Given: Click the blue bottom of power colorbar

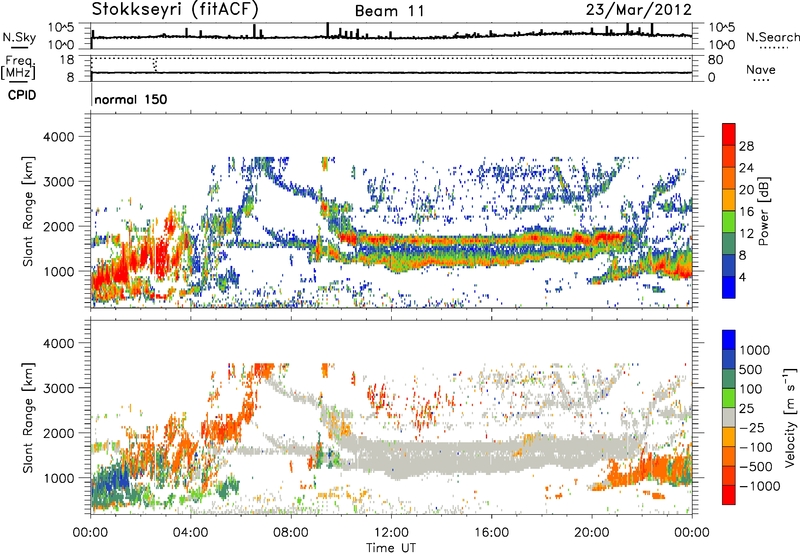Looking at the screenshot, I should [x=729, y=287].
